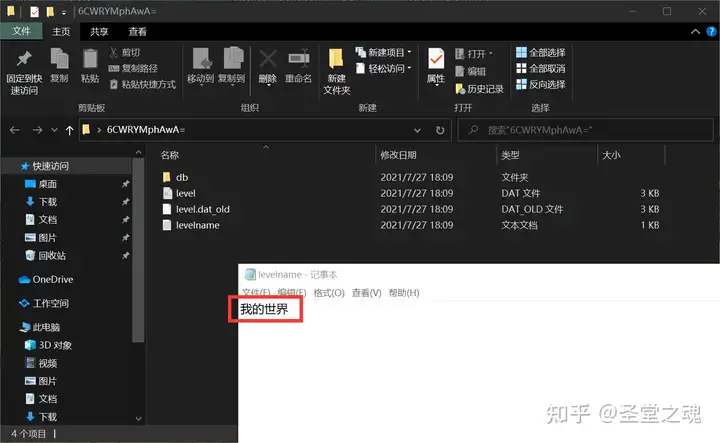Screen dimensions: 720x443
Task: Click Invert selection (反向选择)
Action: coord(540,84)
